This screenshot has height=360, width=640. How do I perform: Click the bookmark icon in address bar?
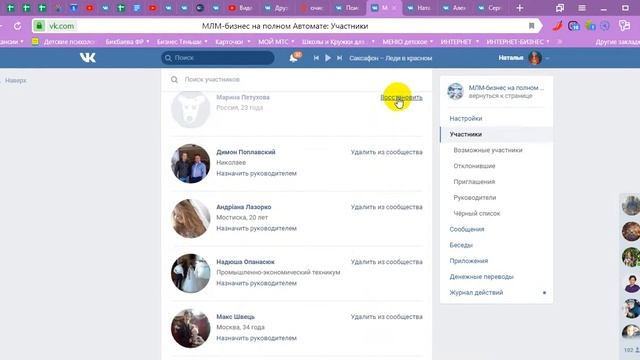(531, 26)
